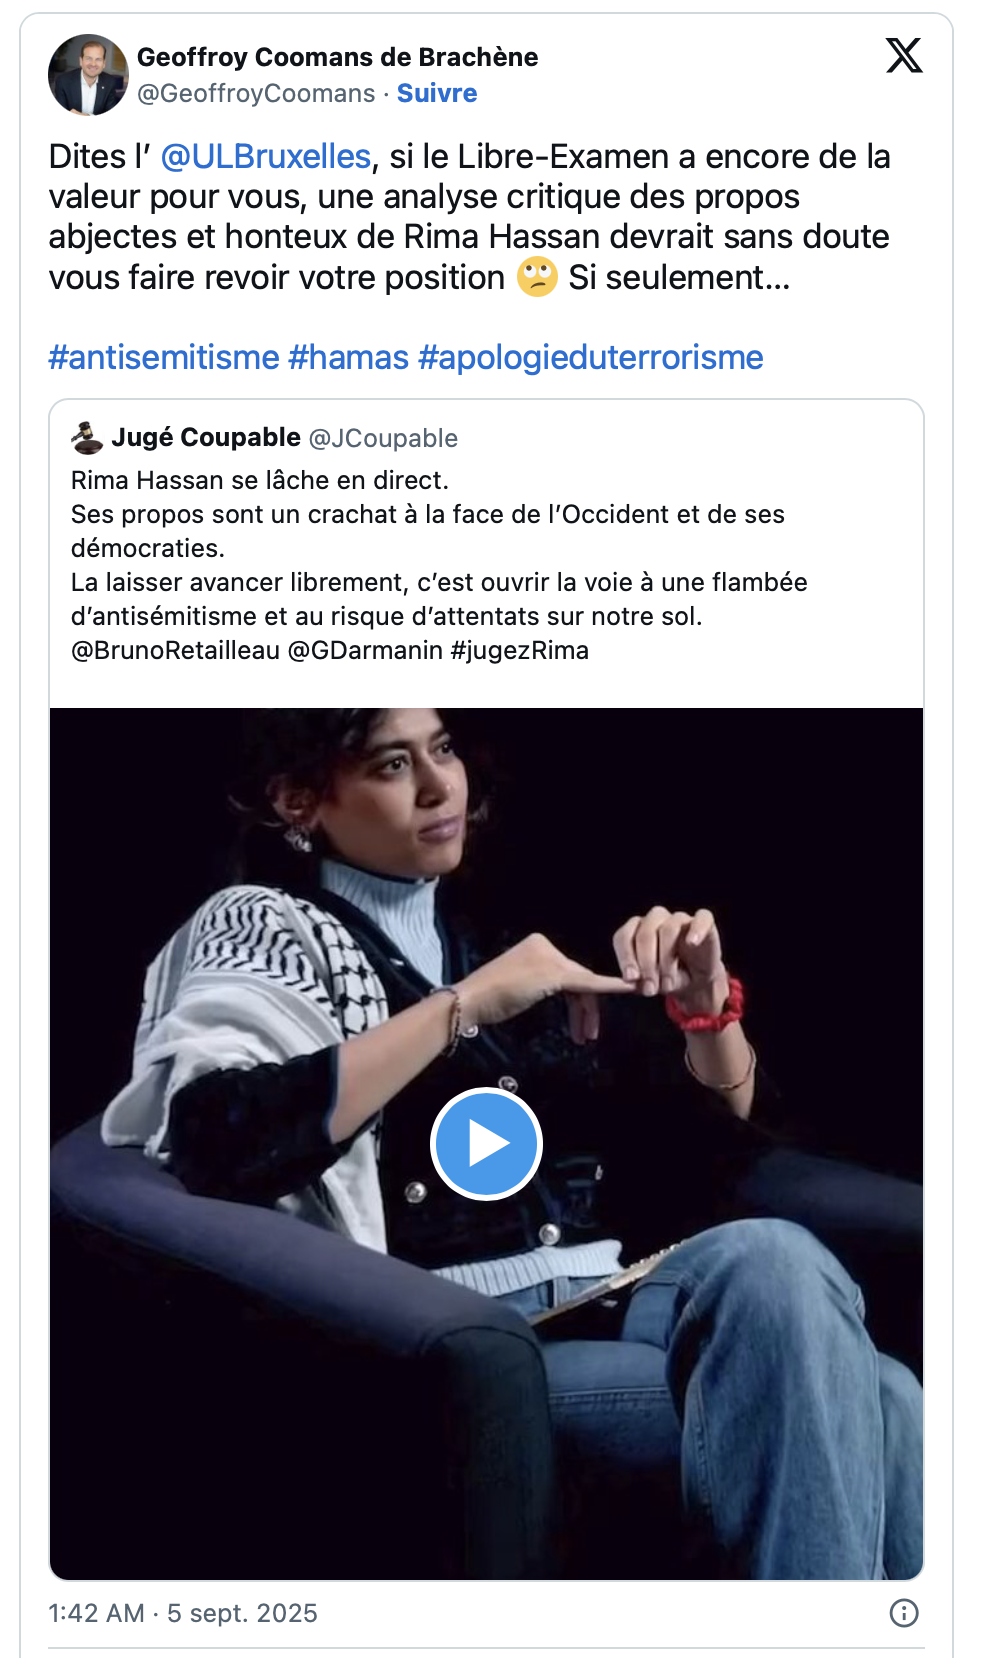Click the @GeoffroyCoomans handle

tap(256, 93)
